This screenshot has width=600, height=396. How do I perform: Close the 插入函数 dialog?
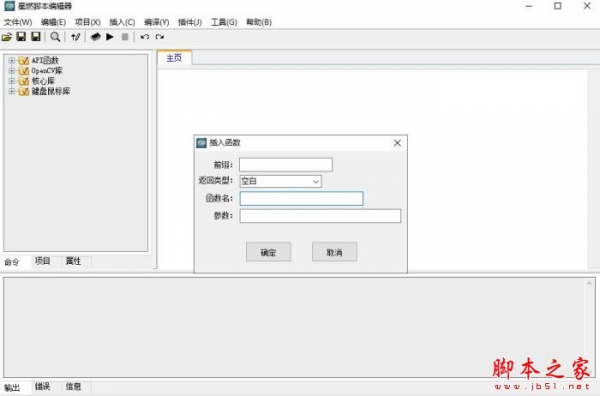(397, 143)
